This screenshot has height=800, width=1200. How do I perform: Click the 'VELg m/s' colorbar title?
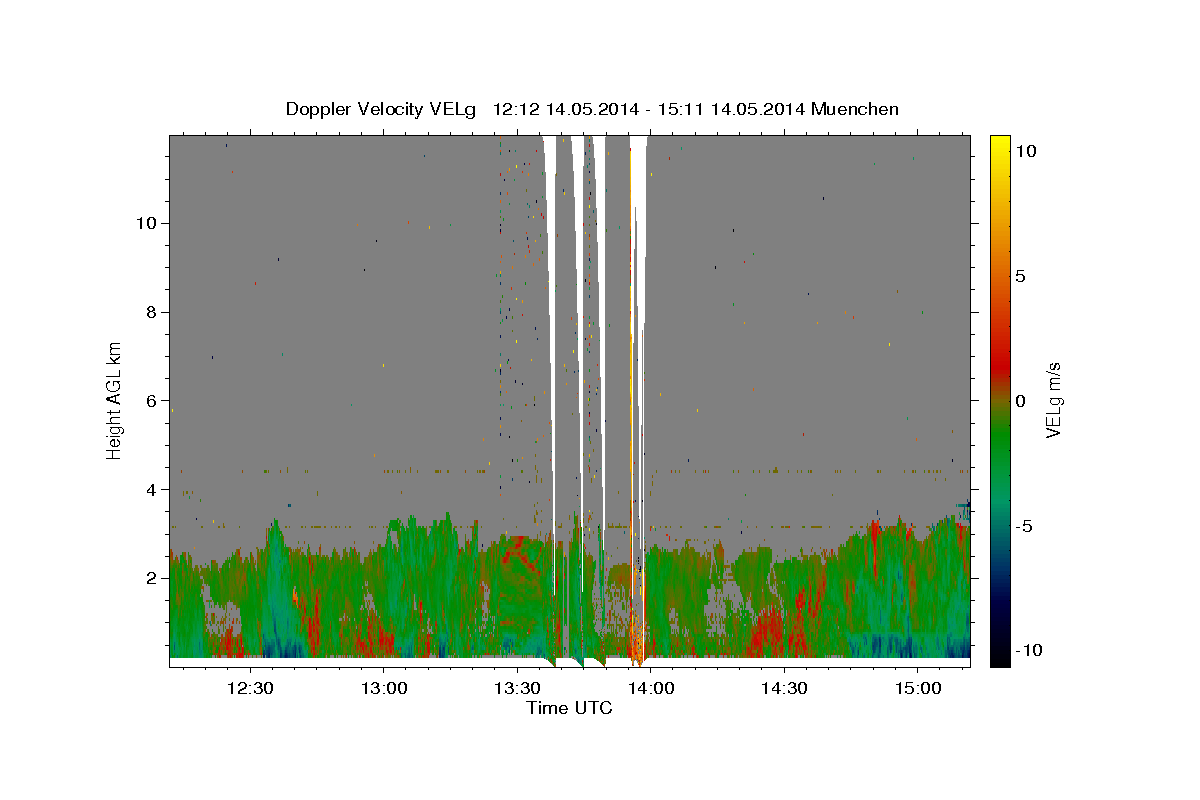[x=1054, y=400]
